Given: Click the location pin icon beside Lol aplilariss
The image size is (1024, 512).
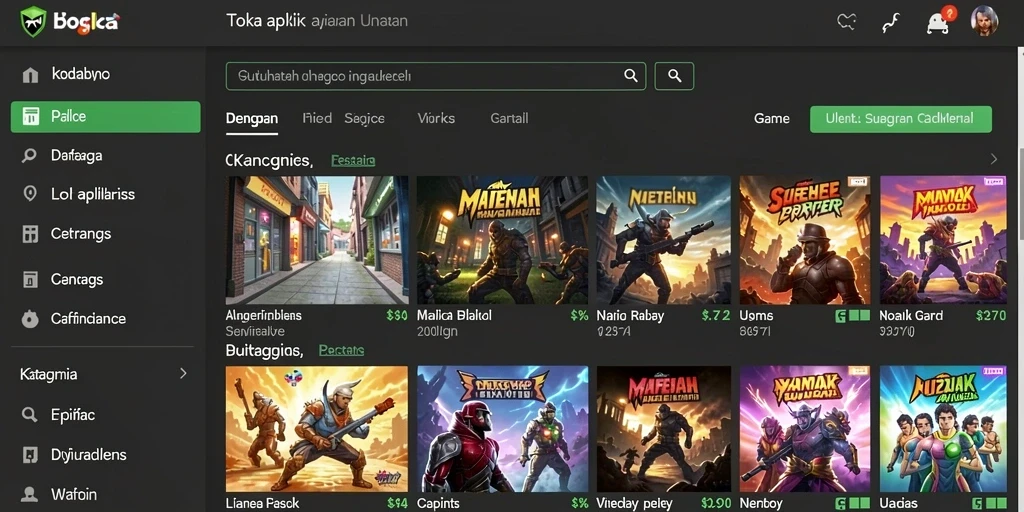Looking at the screenshot, I should coord(29,194).
